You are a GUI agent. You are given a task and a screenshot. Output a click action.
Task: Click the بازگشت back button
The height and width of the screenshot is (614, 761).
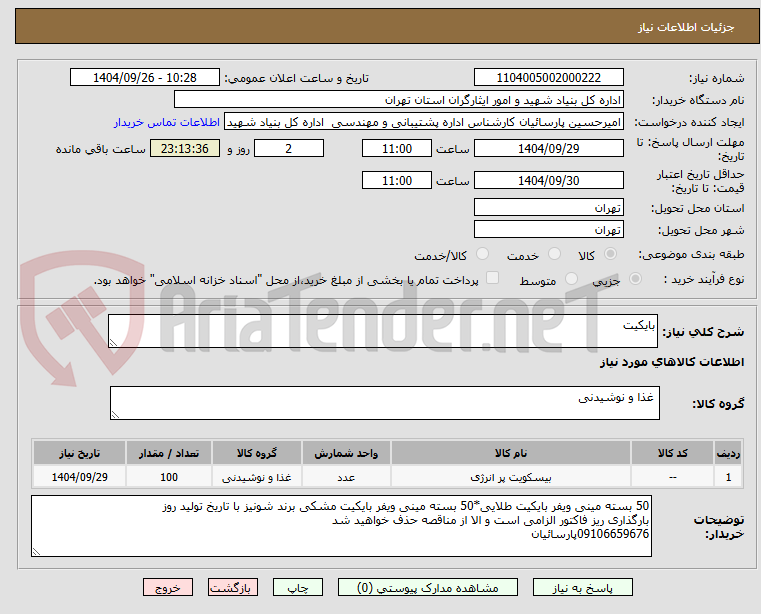232,587
